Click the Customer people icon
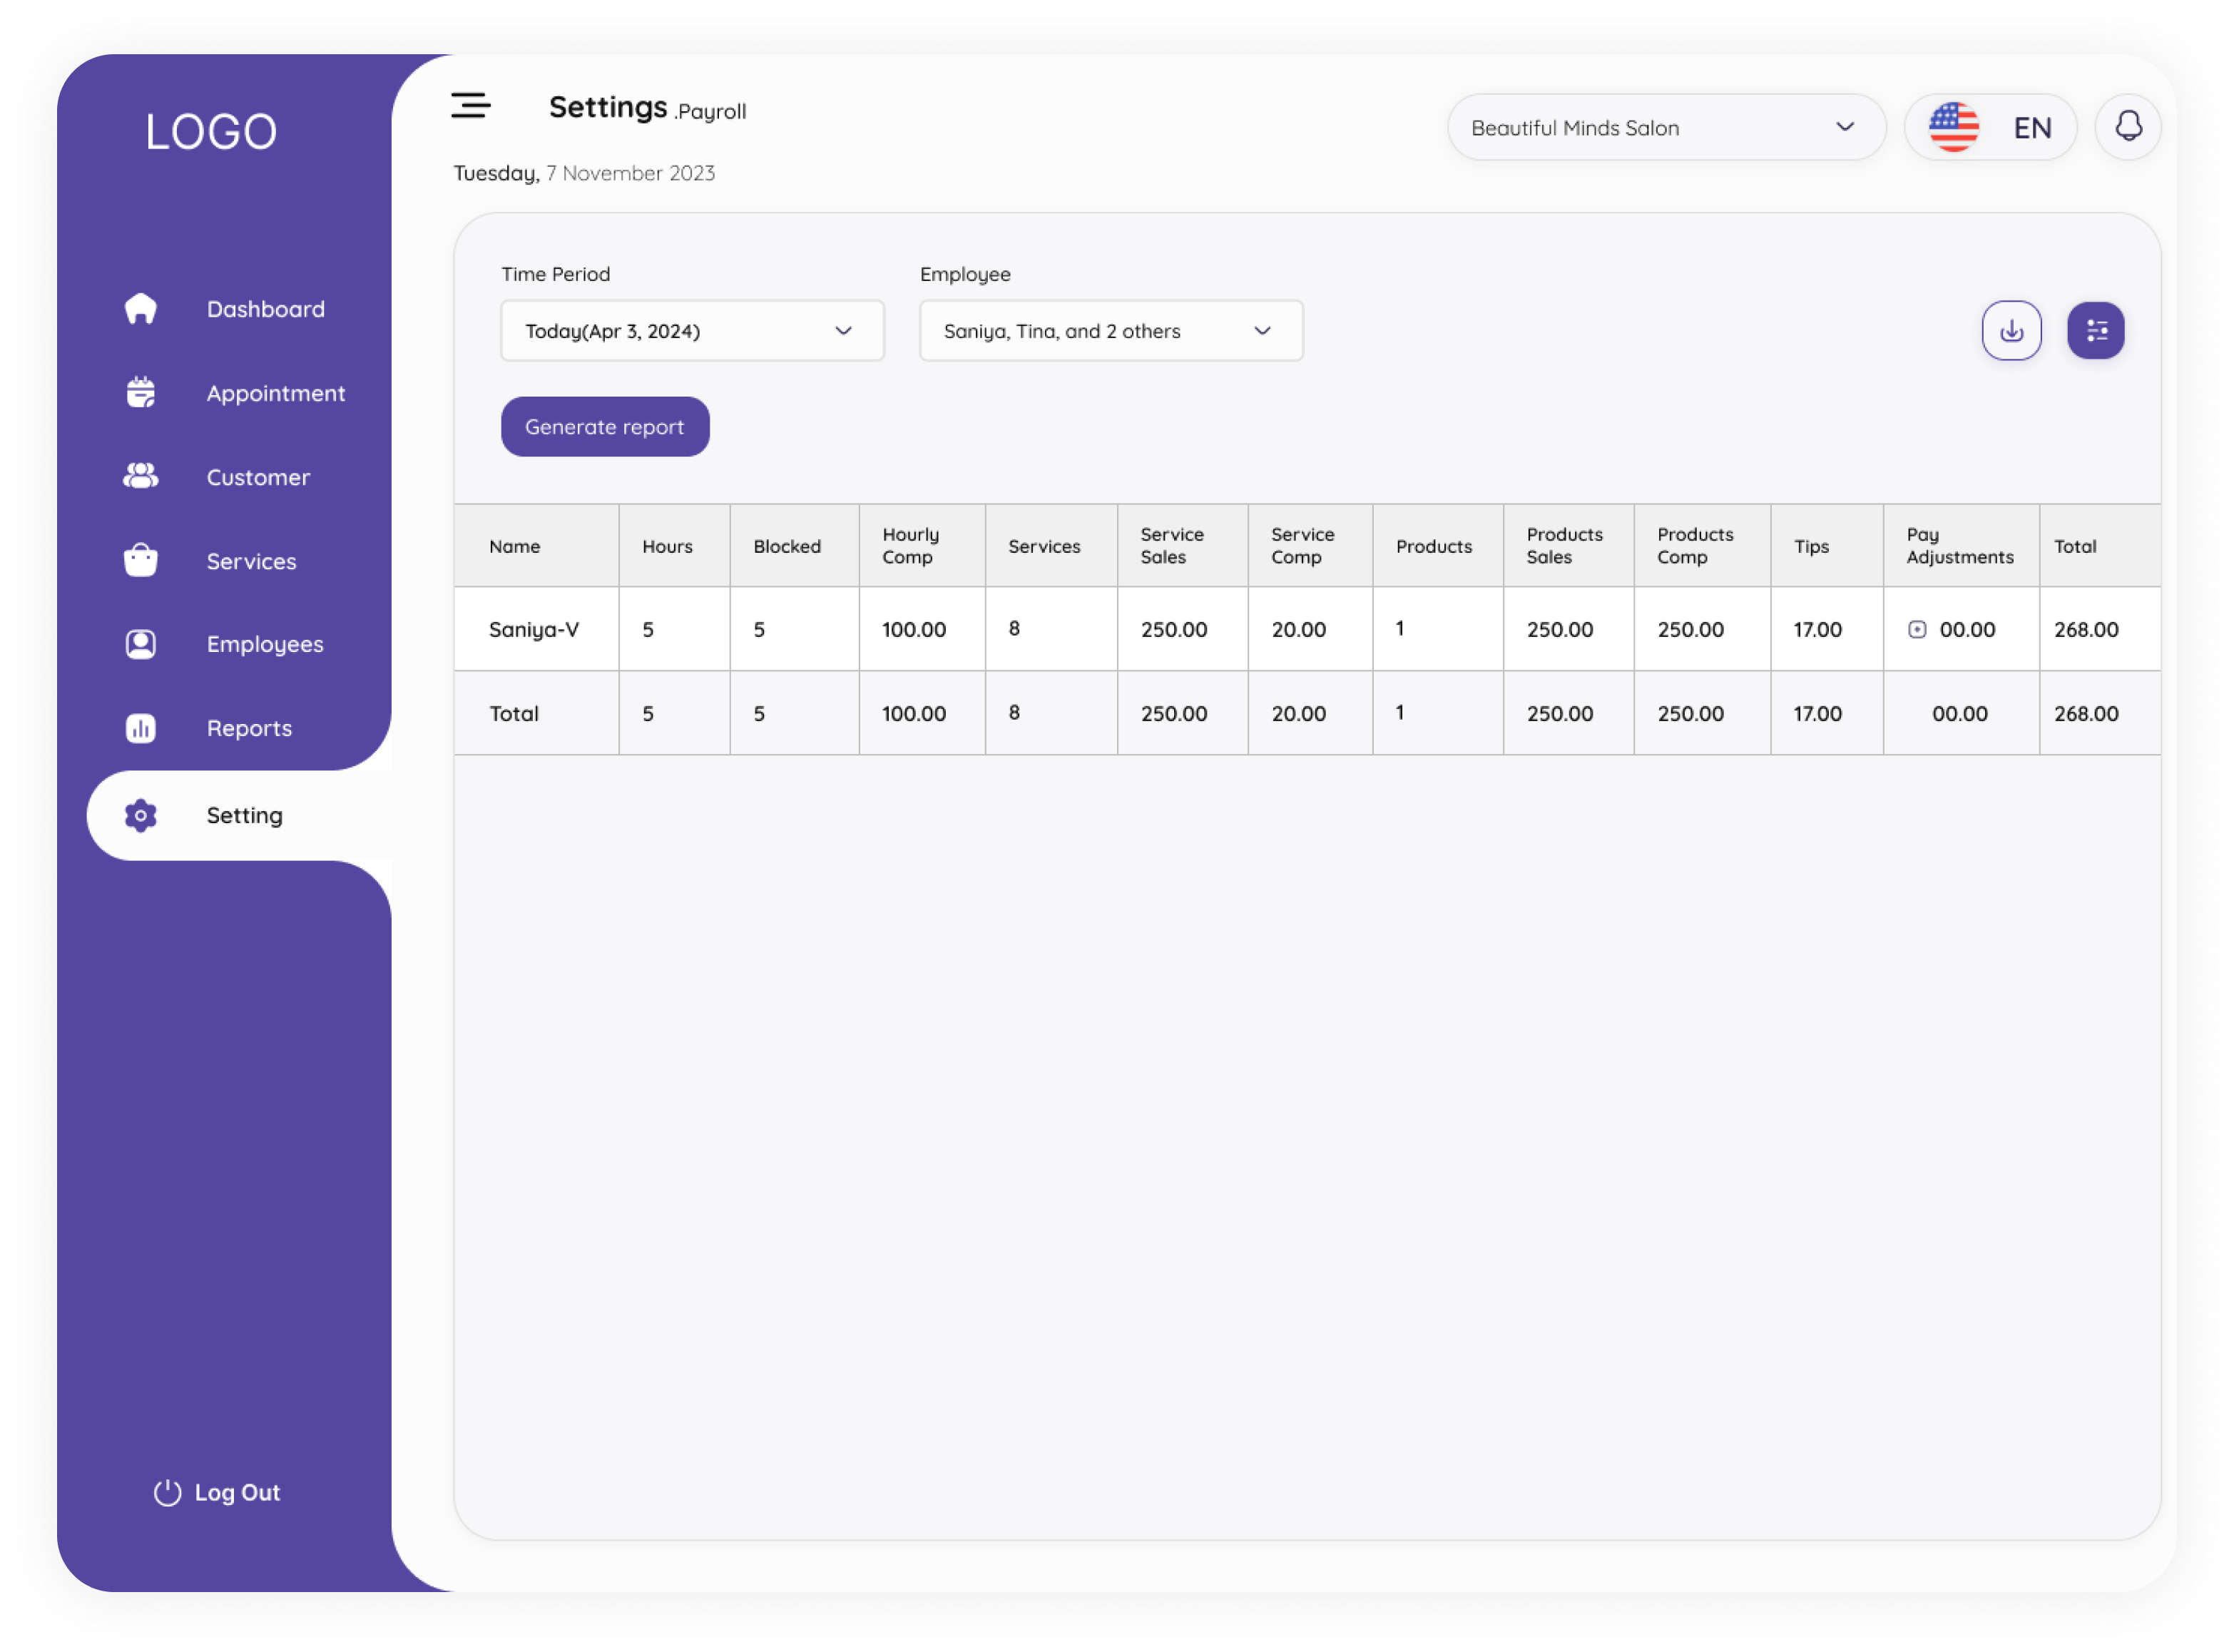The width and height of the screenshot is (2234, 1652). [141, 476]
